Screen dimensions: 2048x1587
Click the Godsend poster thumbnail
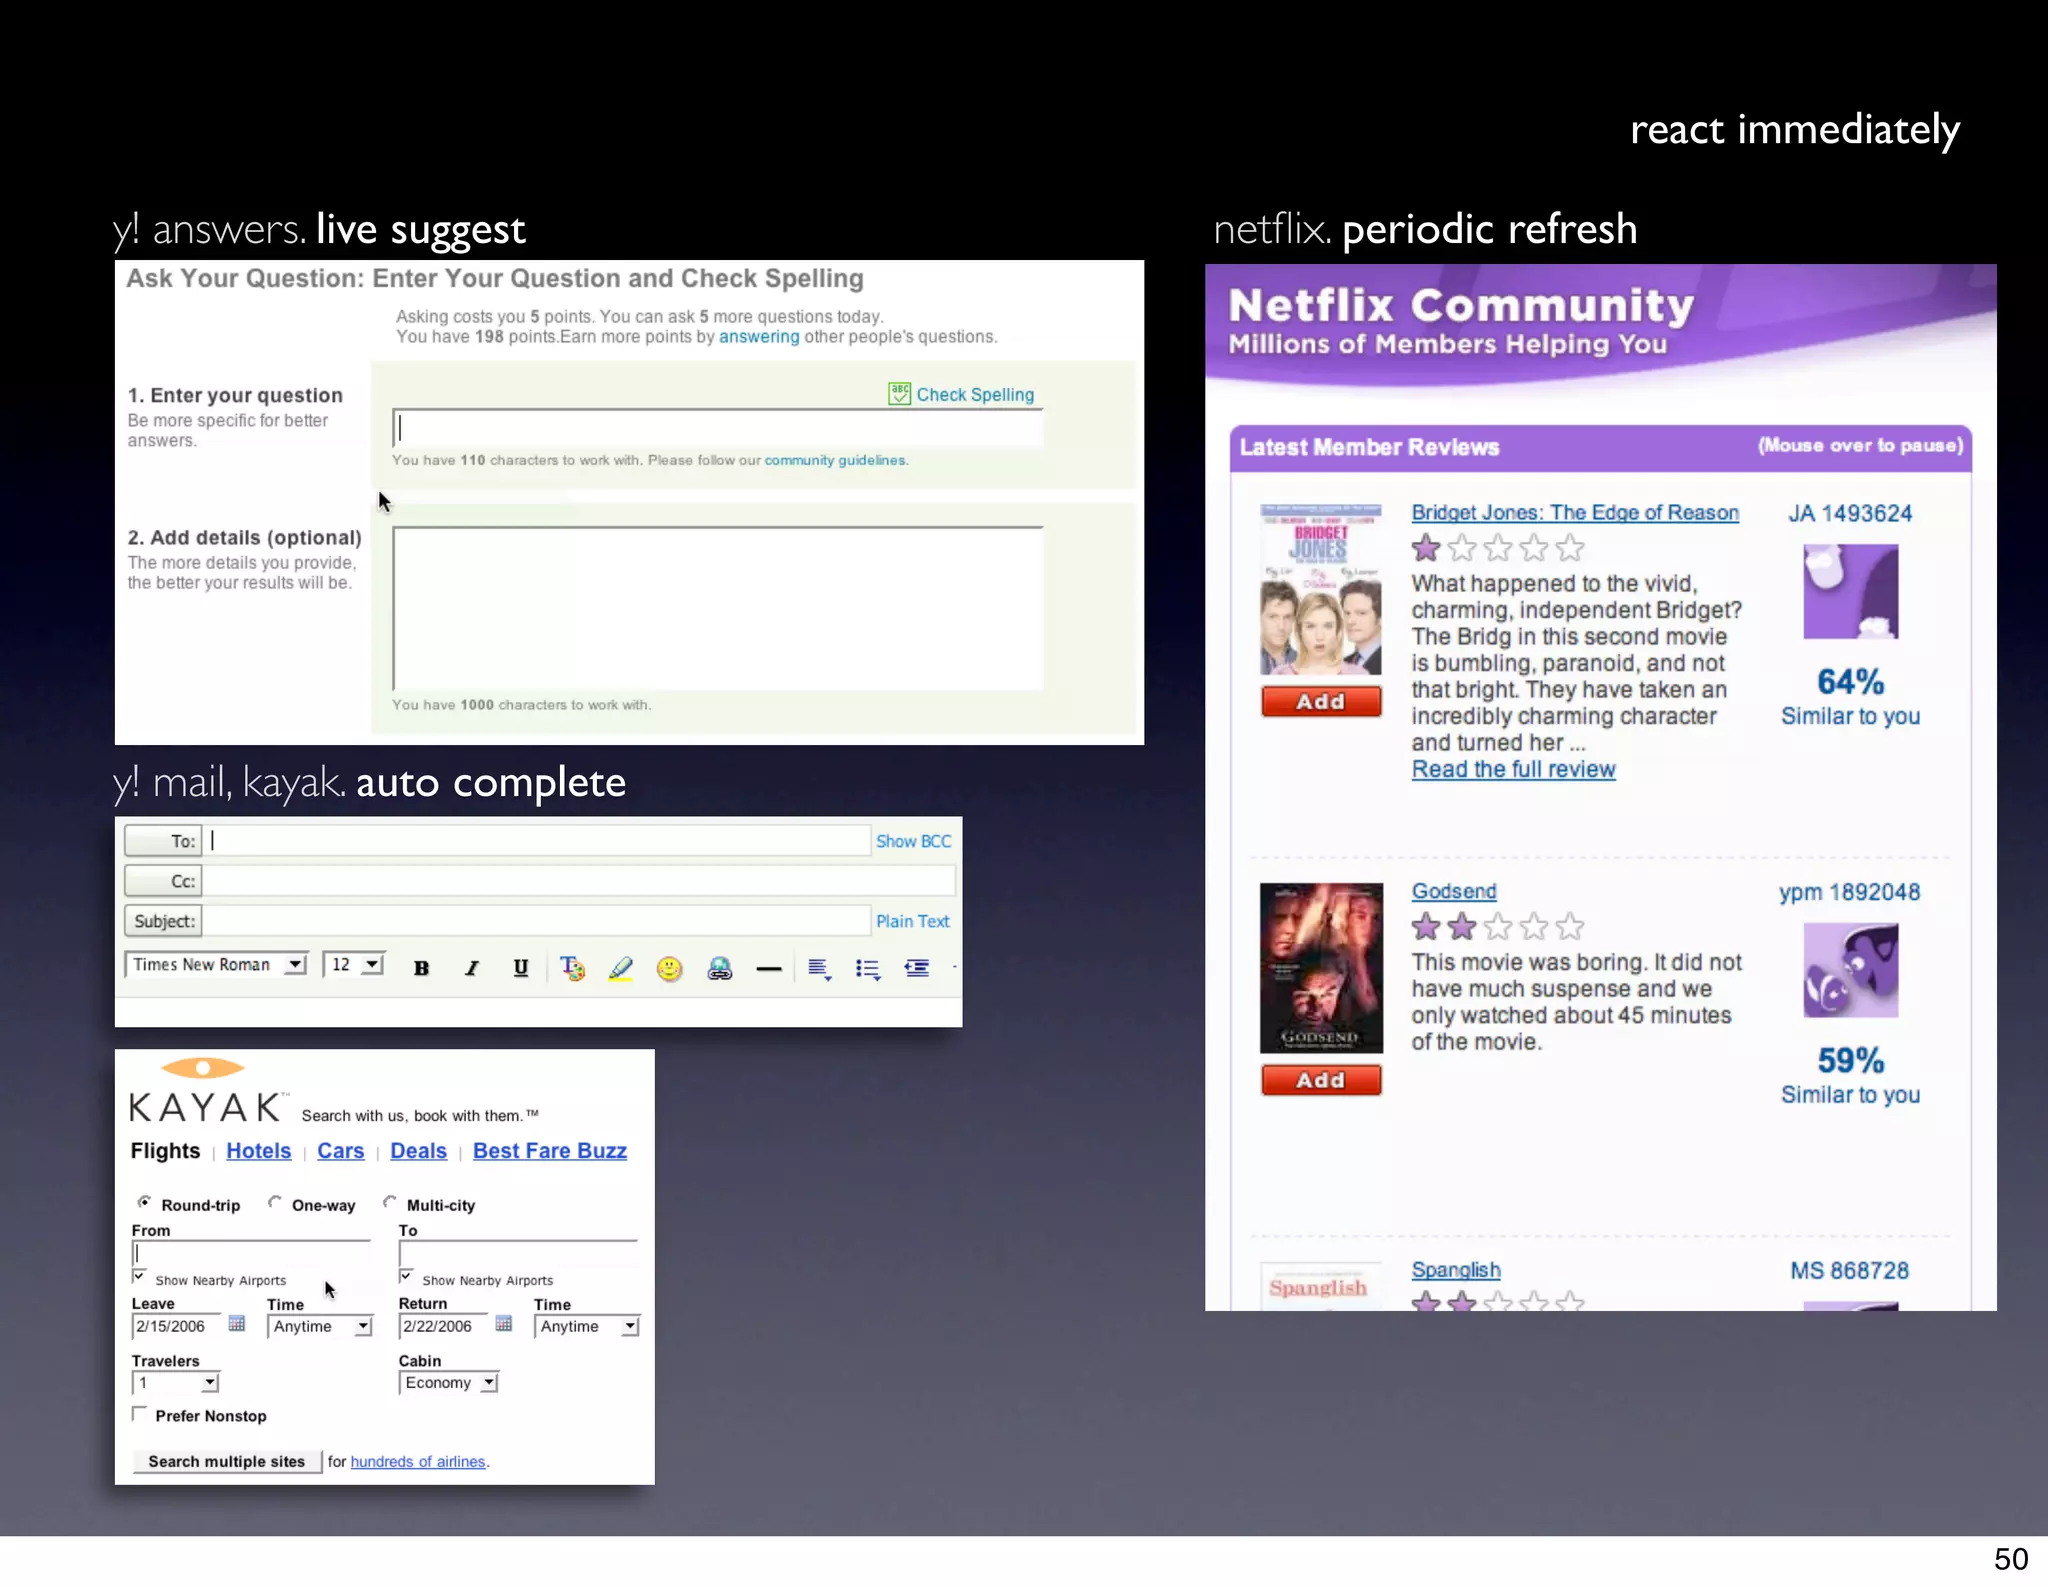click(1321, 968)
